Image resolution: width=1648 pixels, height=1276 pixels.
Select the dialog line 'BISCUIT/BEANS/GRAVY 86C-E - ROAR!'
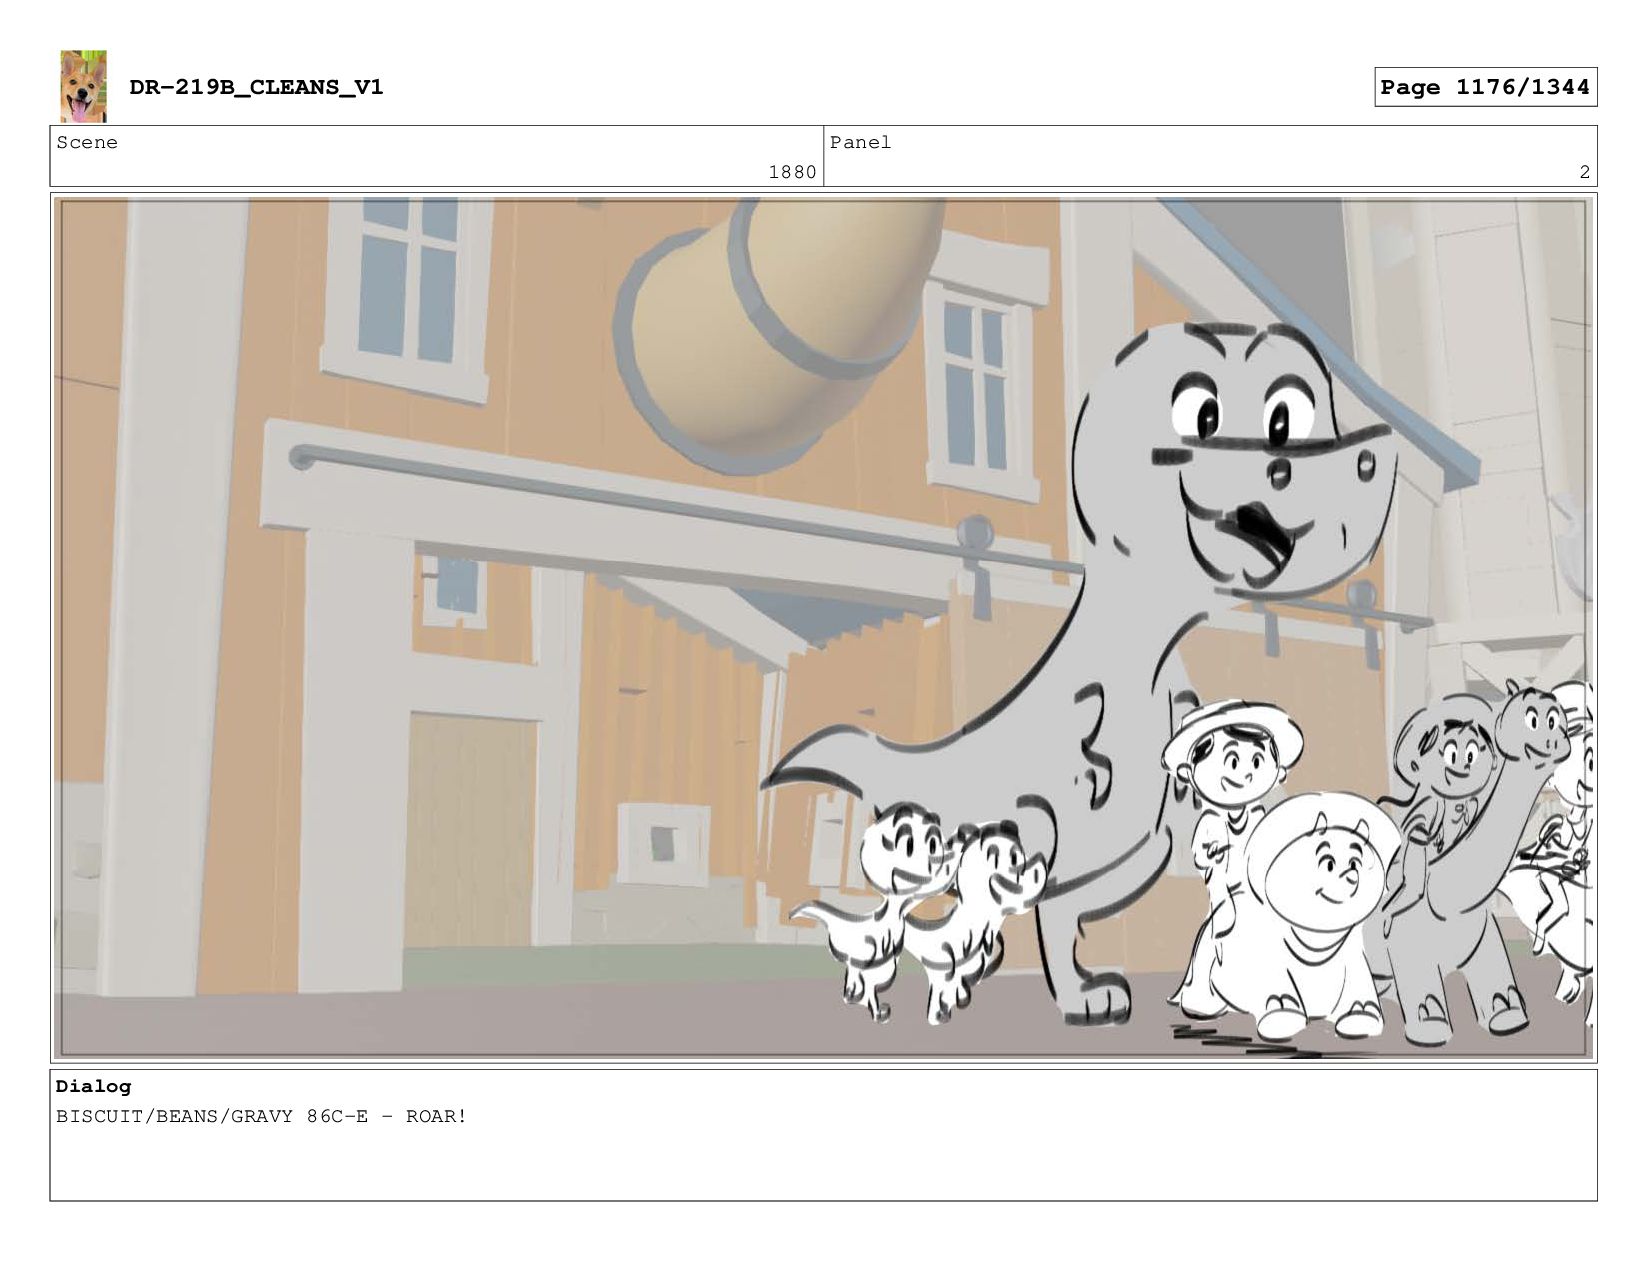pos(261,1116)
